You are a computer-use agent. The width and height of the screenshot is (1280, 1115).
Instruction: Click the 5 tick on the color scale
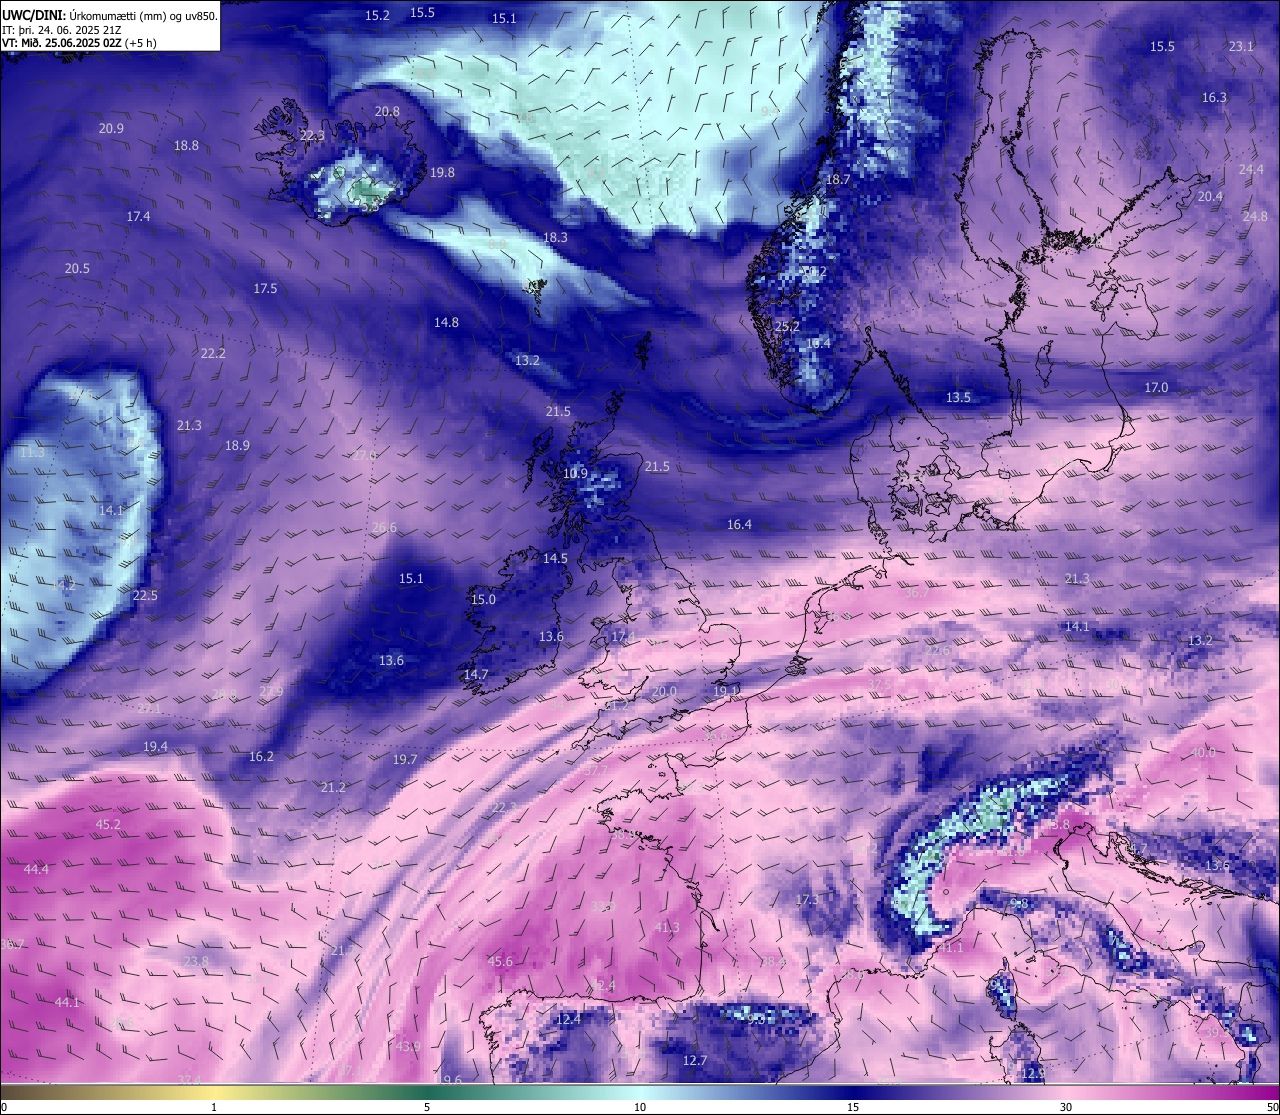click(427, 1107)
